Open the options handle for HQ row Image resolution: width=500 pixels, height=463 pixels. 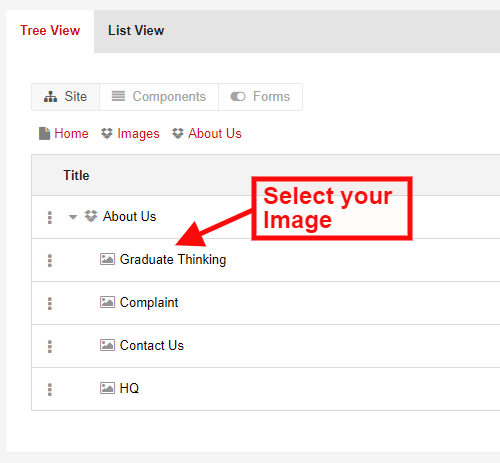coord(50,389)
